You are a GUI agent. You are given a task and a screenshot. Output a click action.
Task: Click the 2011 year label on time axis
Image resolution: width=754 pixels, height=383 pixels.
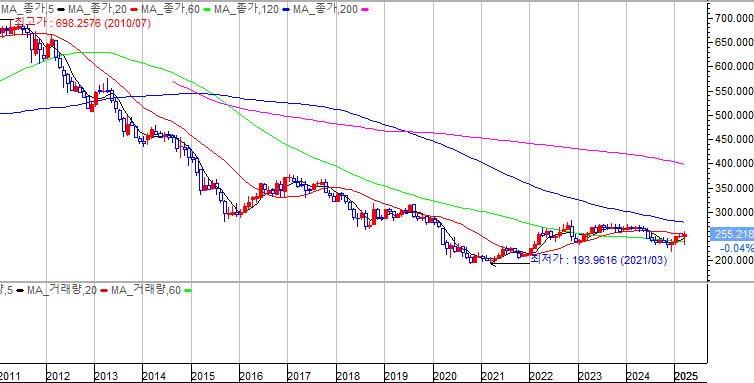[9, 375]
